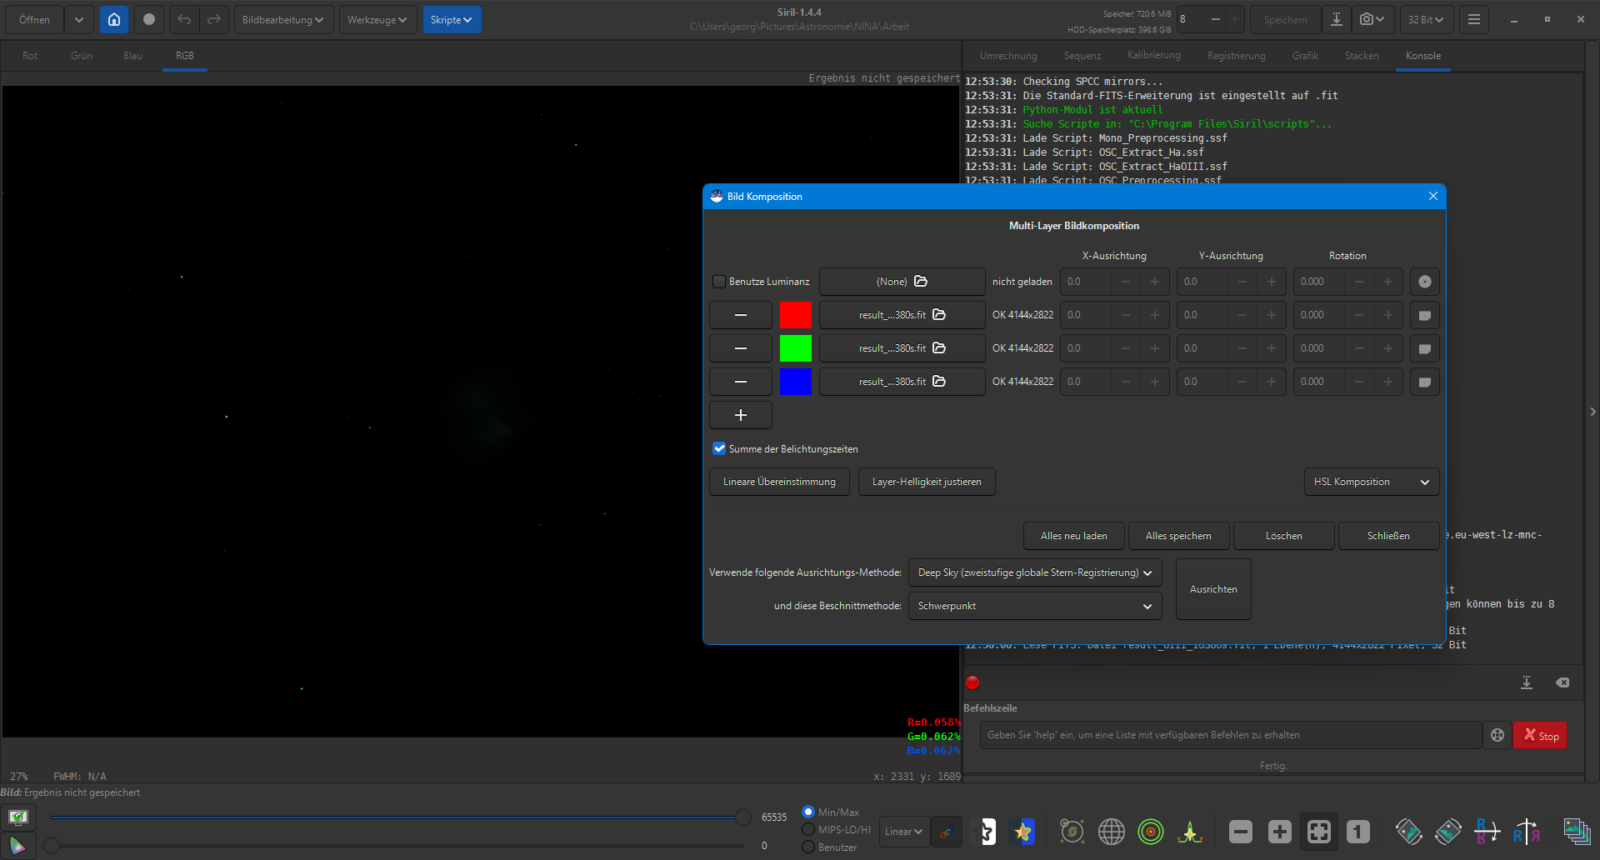The image size is (1600, 860).
Task: Click the folder icon on the red layer file button
Action: [939, 315]
